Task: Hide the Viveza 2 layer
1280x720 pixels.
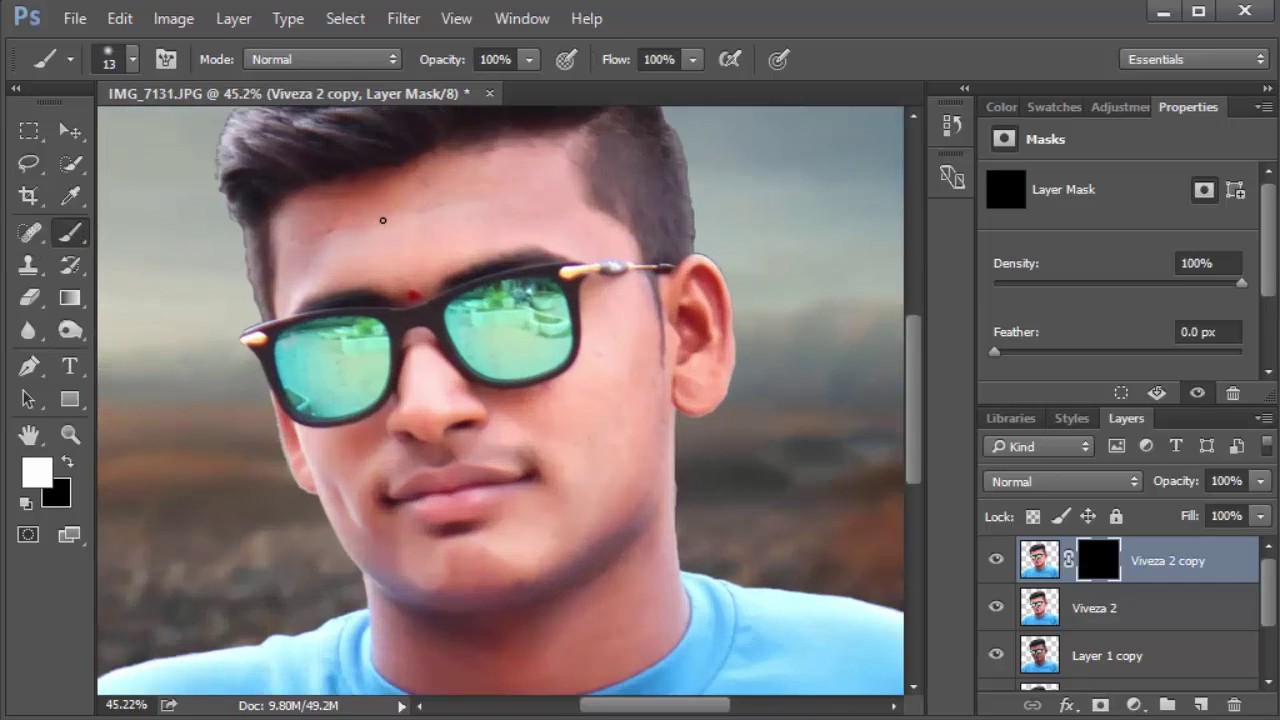Action: (996, 607)
